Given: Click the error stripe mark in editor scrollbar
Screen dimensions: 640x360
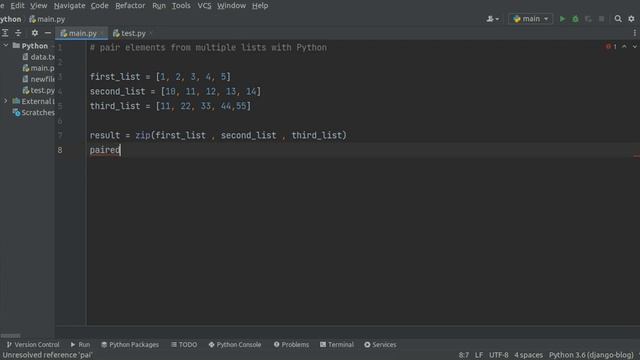Looking at the screenshot, I should tap(636, 156).
